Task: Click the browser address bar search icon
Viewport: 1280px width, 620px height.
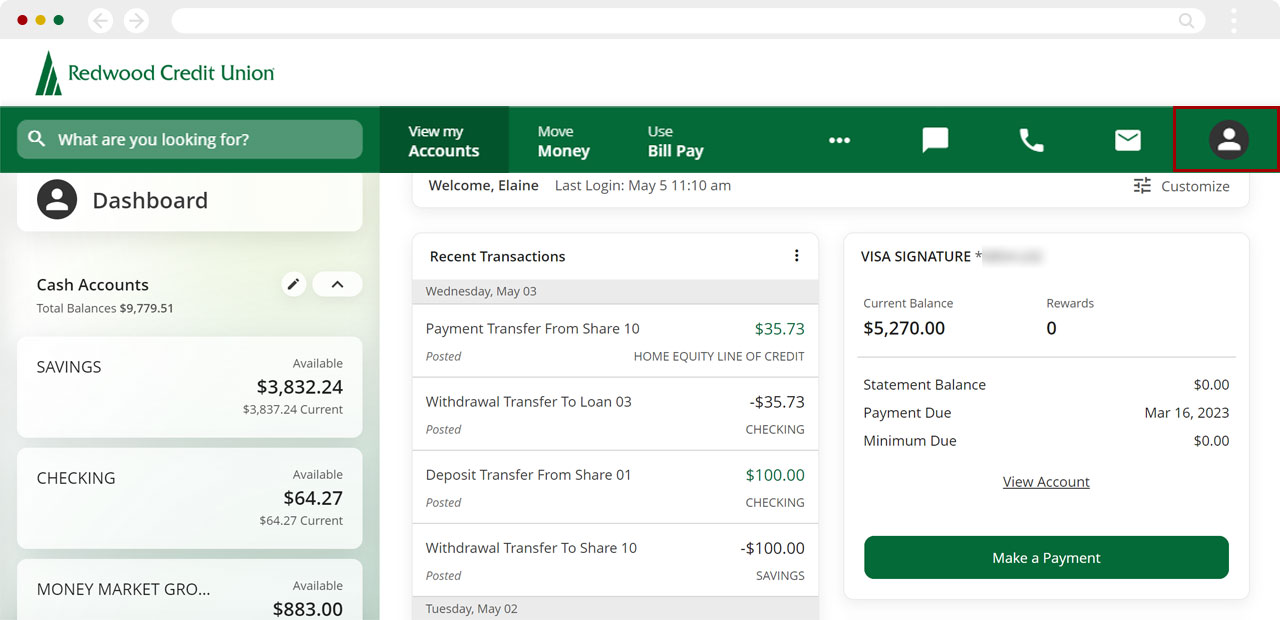Action: 1186,20
